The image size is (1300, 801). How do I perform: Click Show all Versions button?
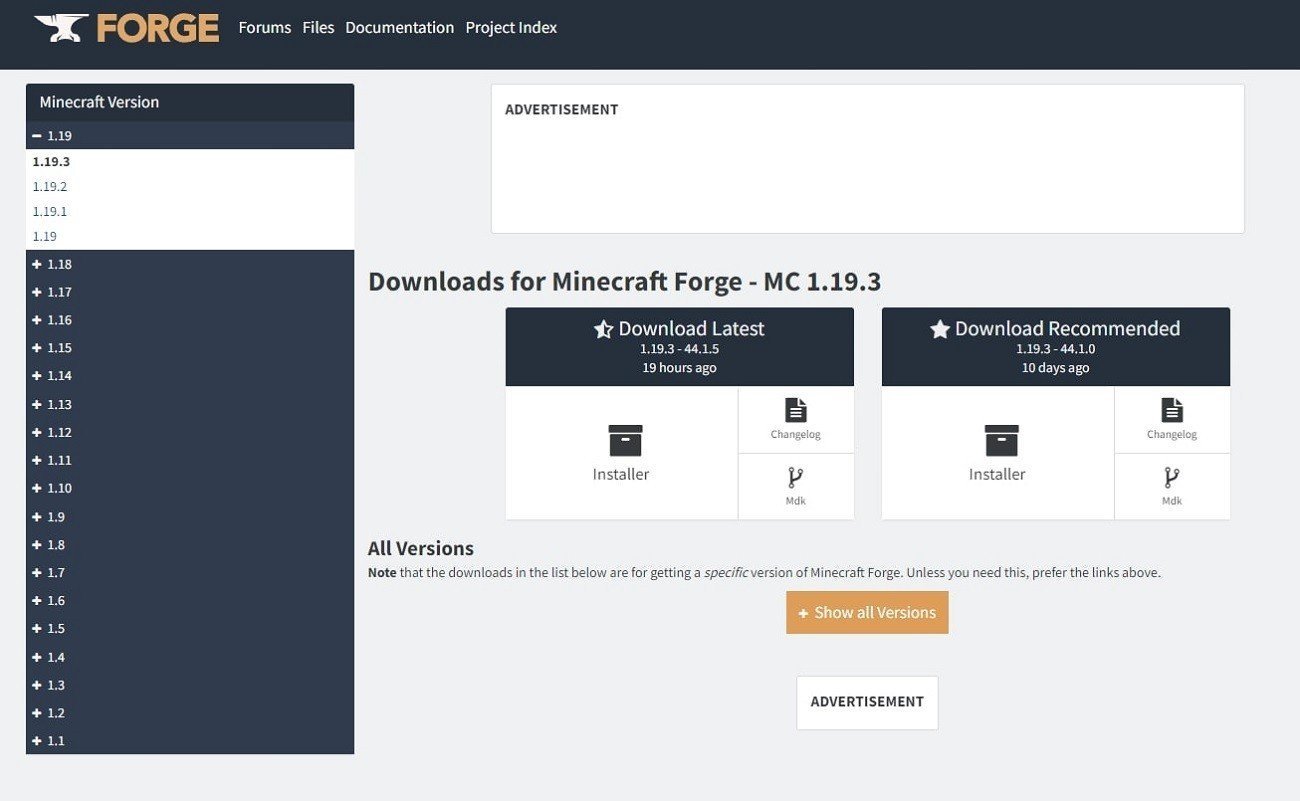867,613
